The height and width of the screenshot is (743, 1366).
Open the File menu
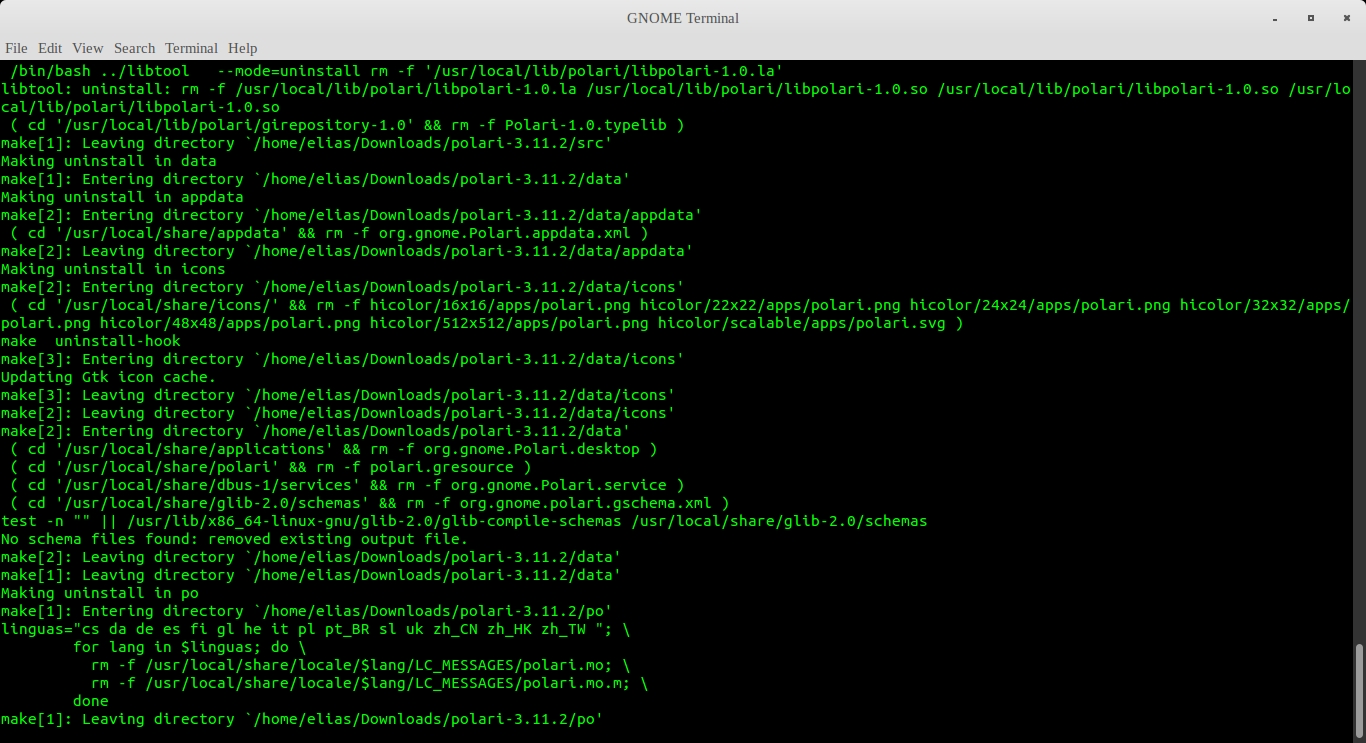[x=16, y=48]
